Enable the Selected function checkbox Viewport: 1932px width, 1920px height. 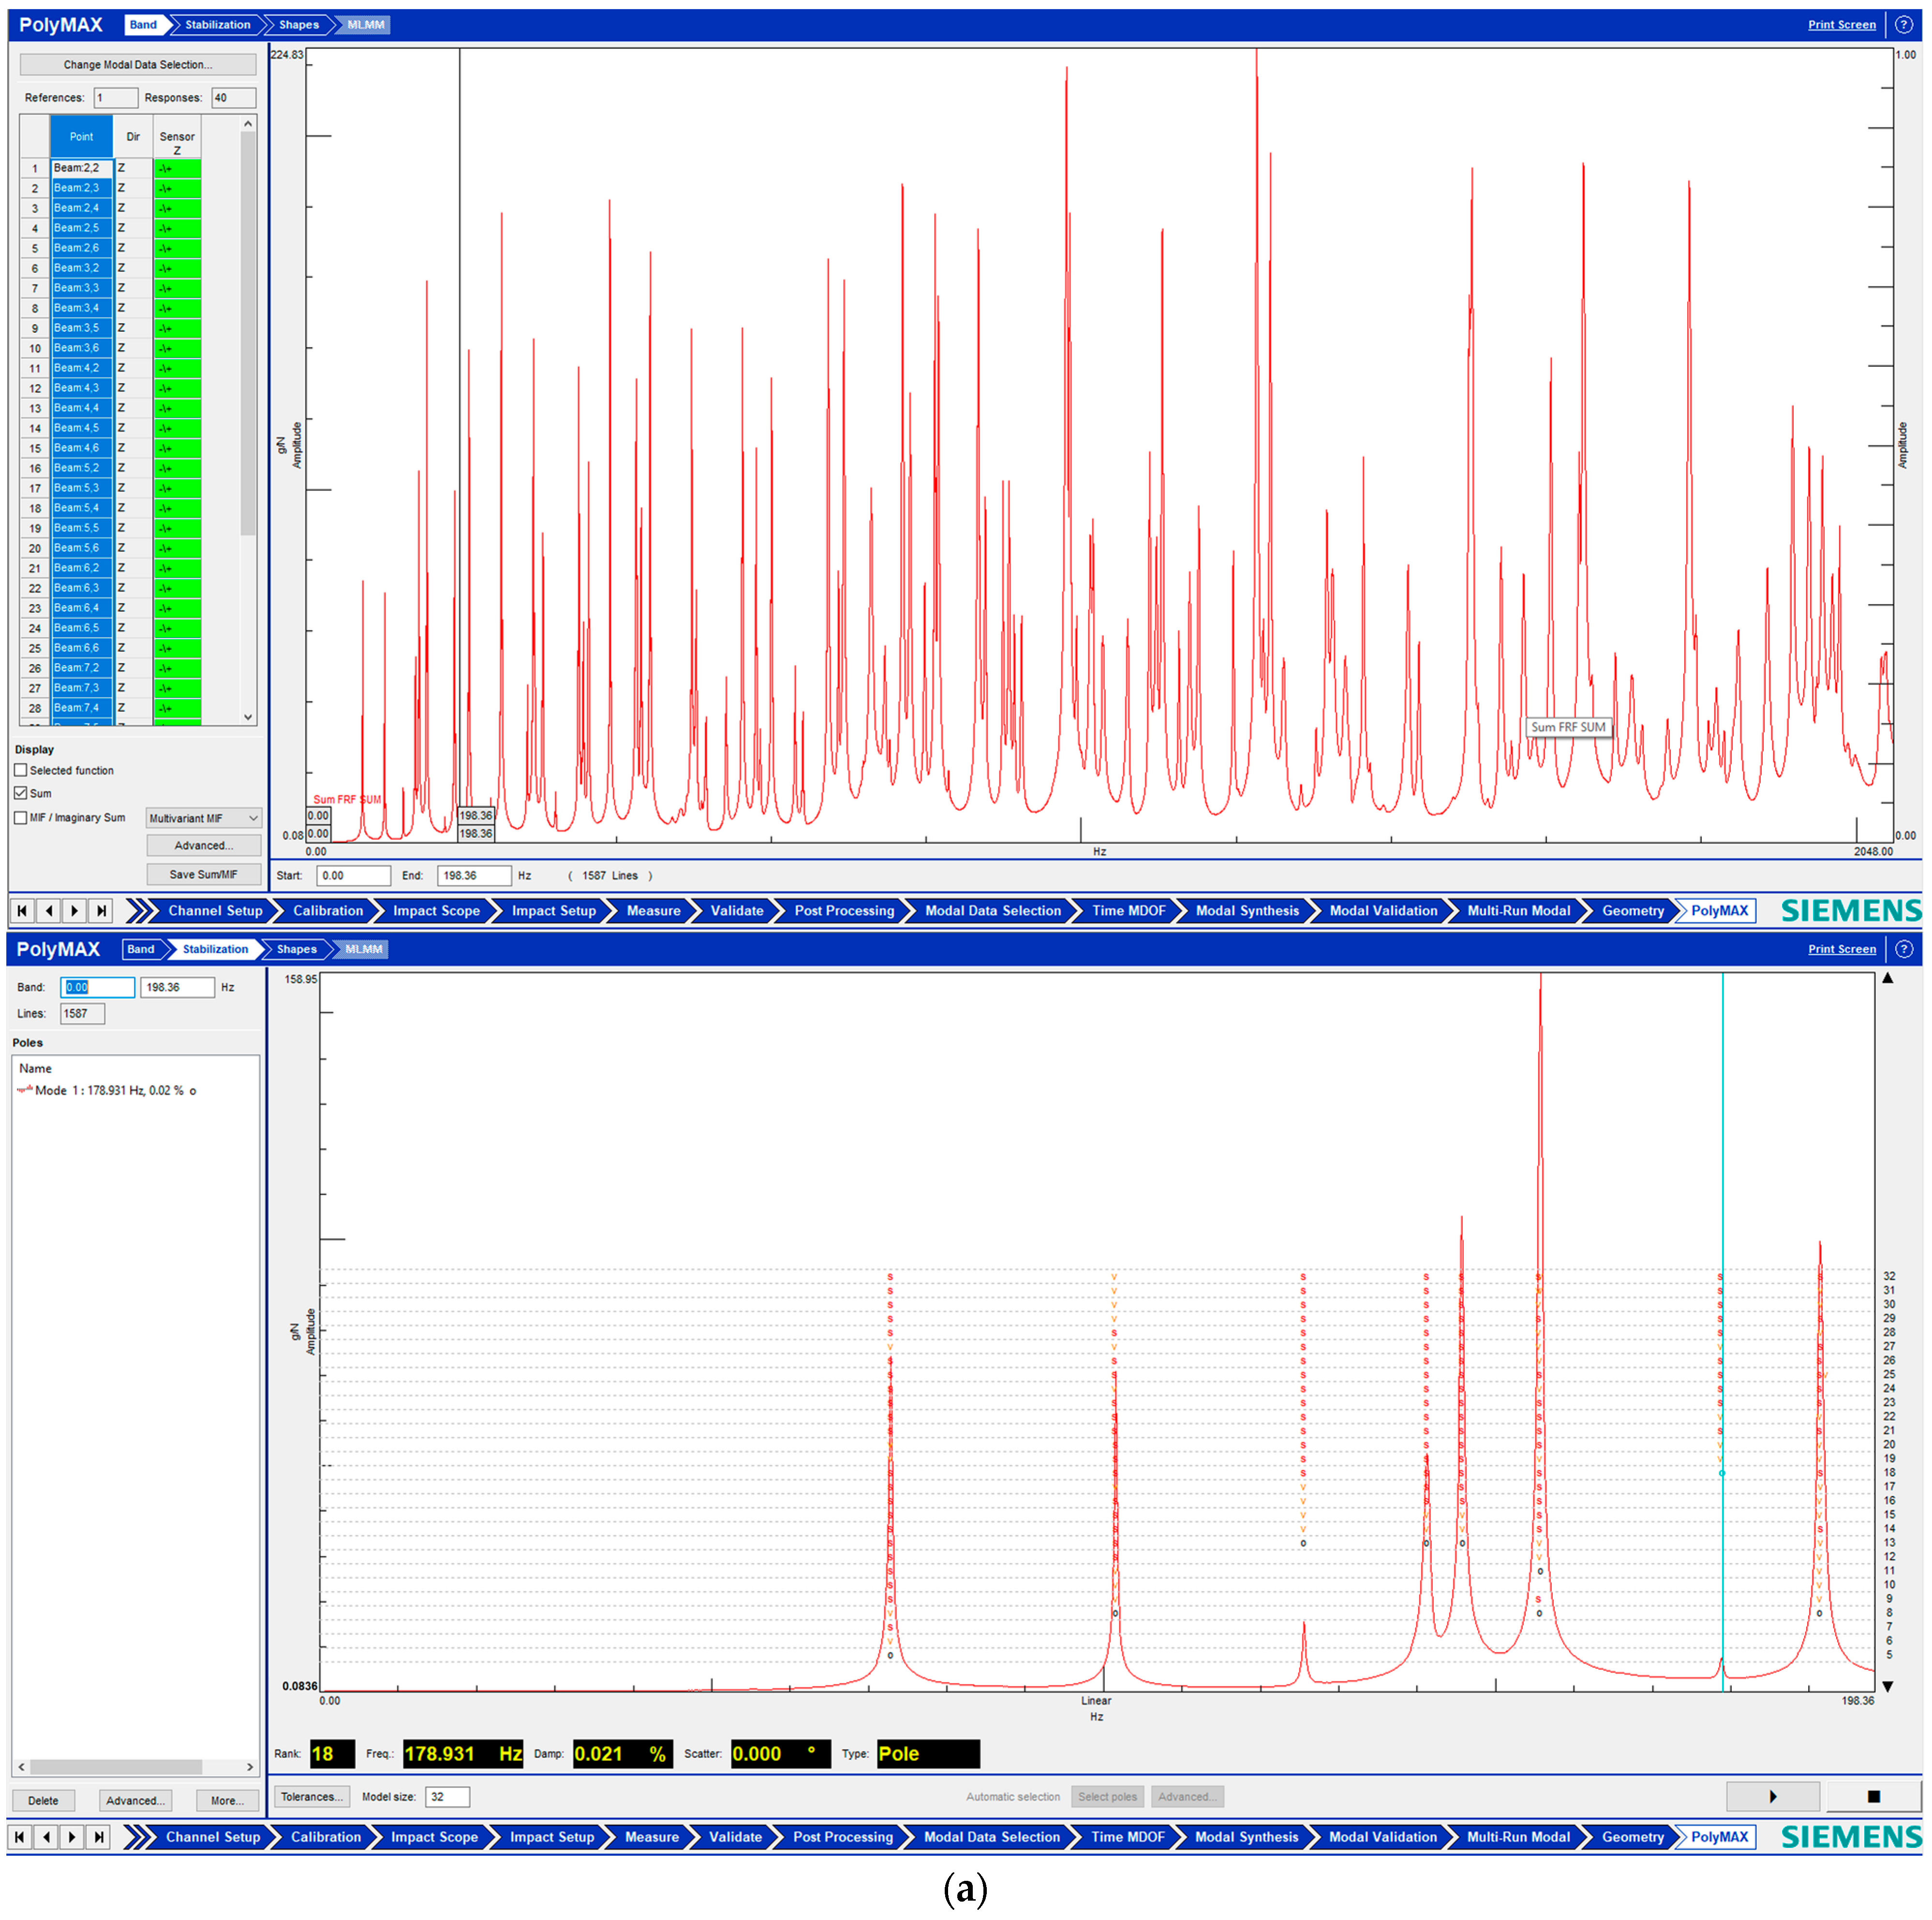tap(21, 770)
